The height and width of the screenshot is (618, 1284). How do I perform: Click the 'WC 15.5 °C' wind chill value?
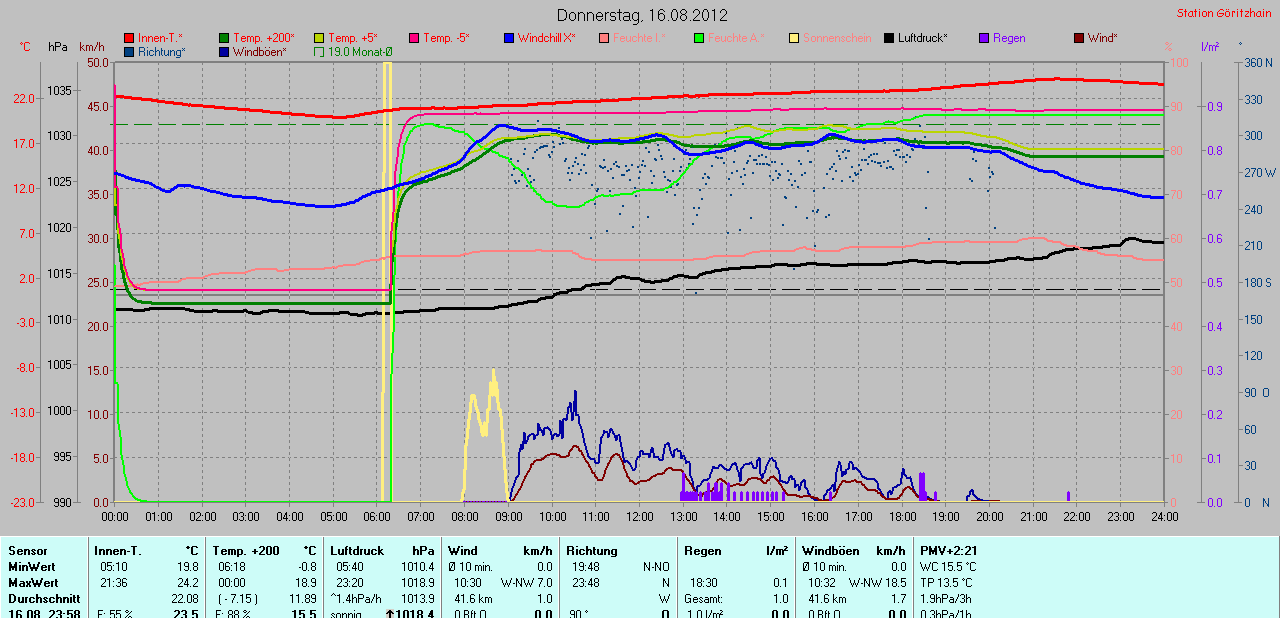pyautogui.click(x=946, y=567)
